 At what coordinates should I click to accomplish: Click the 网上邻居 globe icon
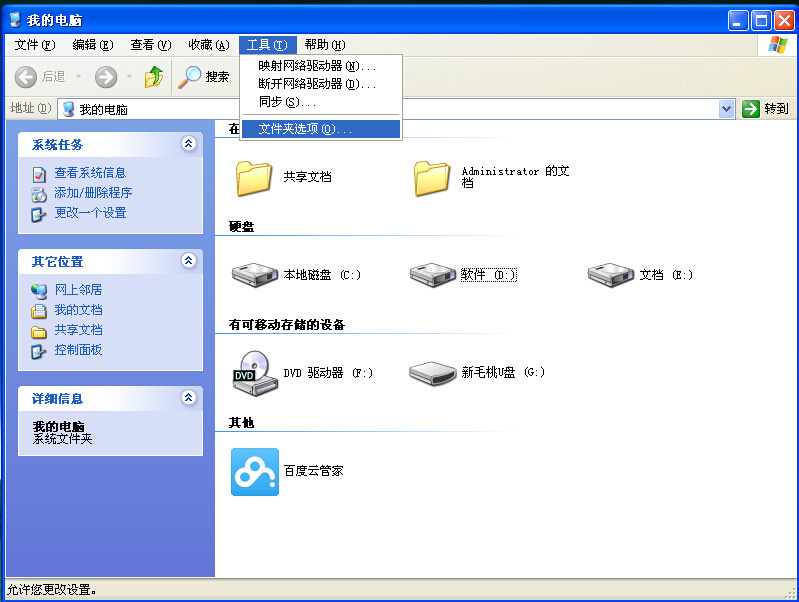(x=39, y=291)
